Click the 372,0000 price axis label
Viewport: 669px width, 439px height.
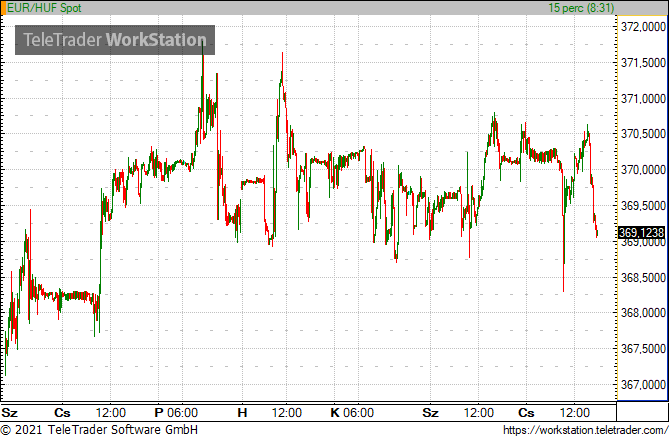click(643, 27)
